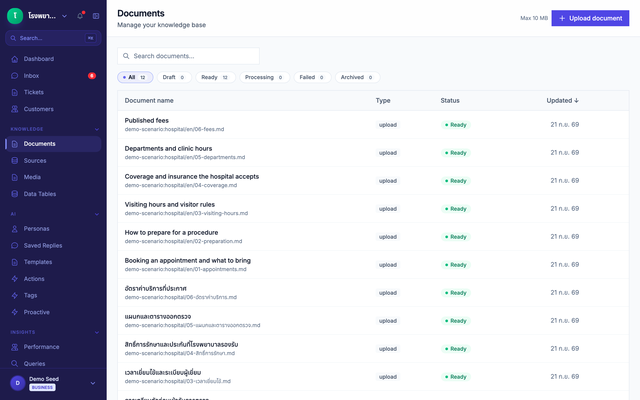Open Dashboard in the sidebar
640x400 pixels.
(x=53, y=59)
